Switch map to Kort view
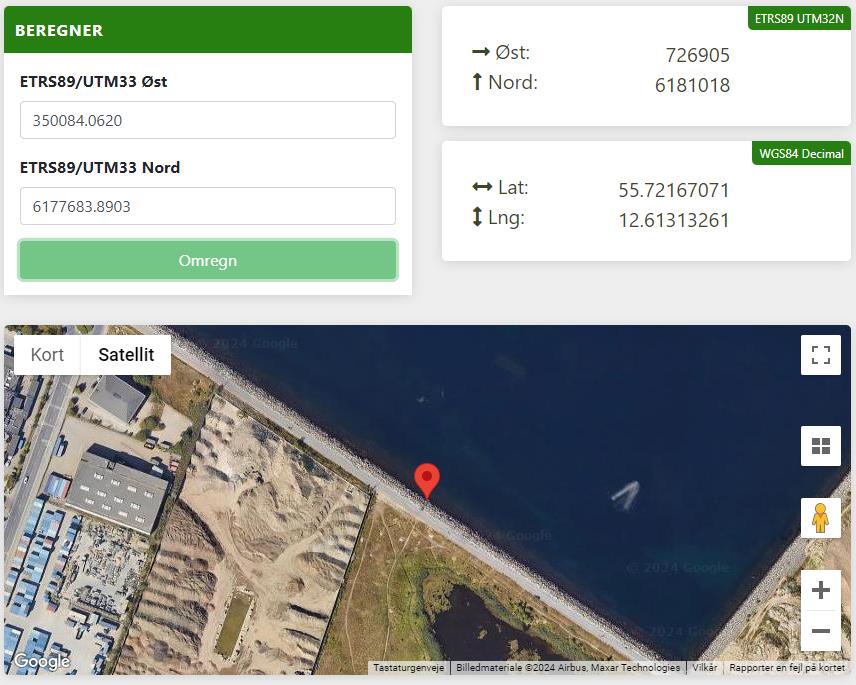 pyautogui.click(x=47, y=355)
